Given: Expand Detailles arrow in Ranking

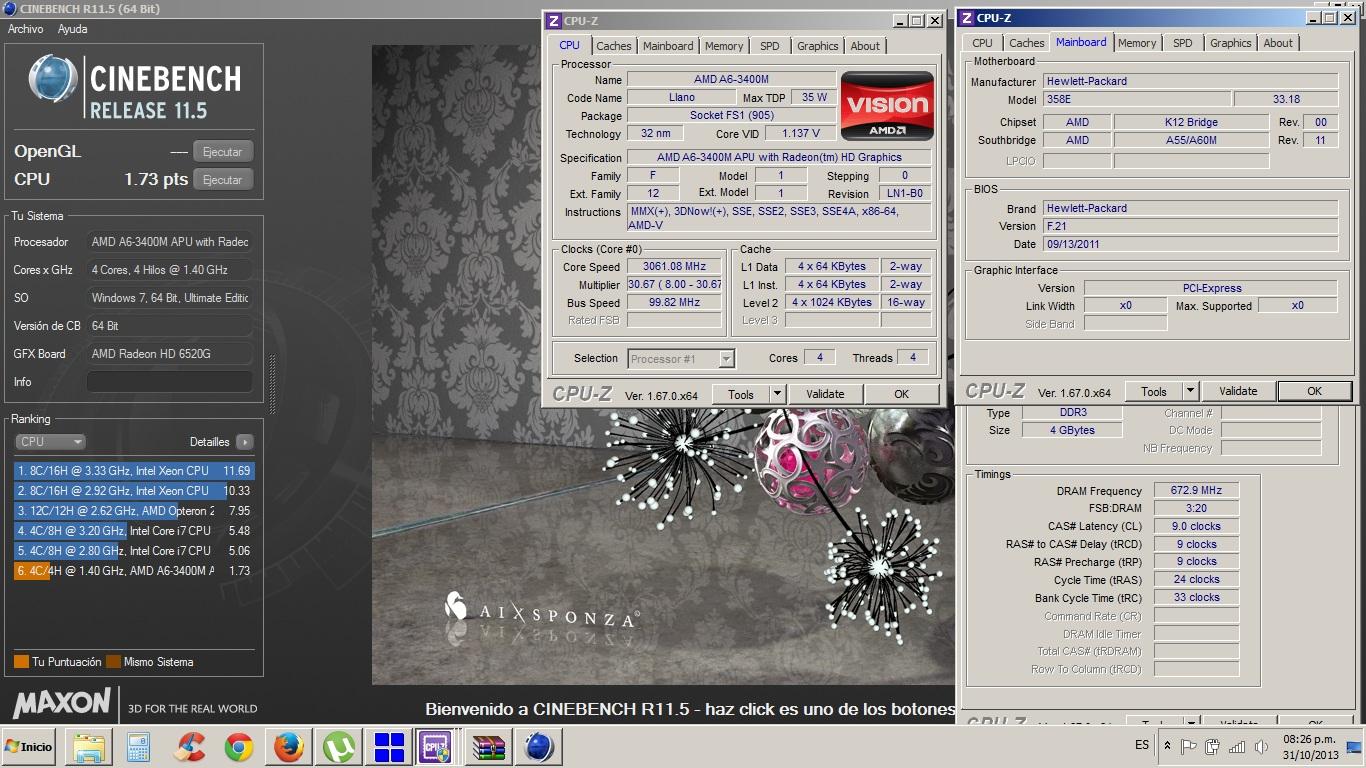Looking at the screenshot, I should [244, 442].
